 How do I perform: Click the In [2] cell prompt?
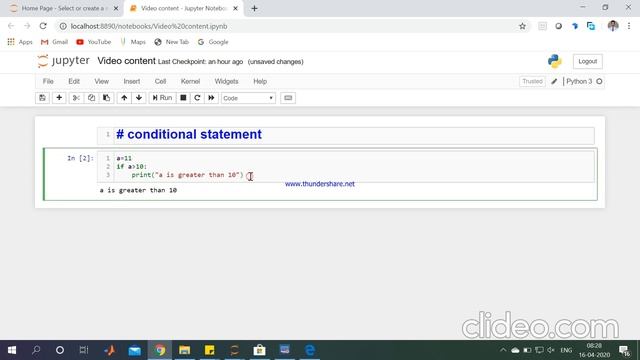(80, 158)
